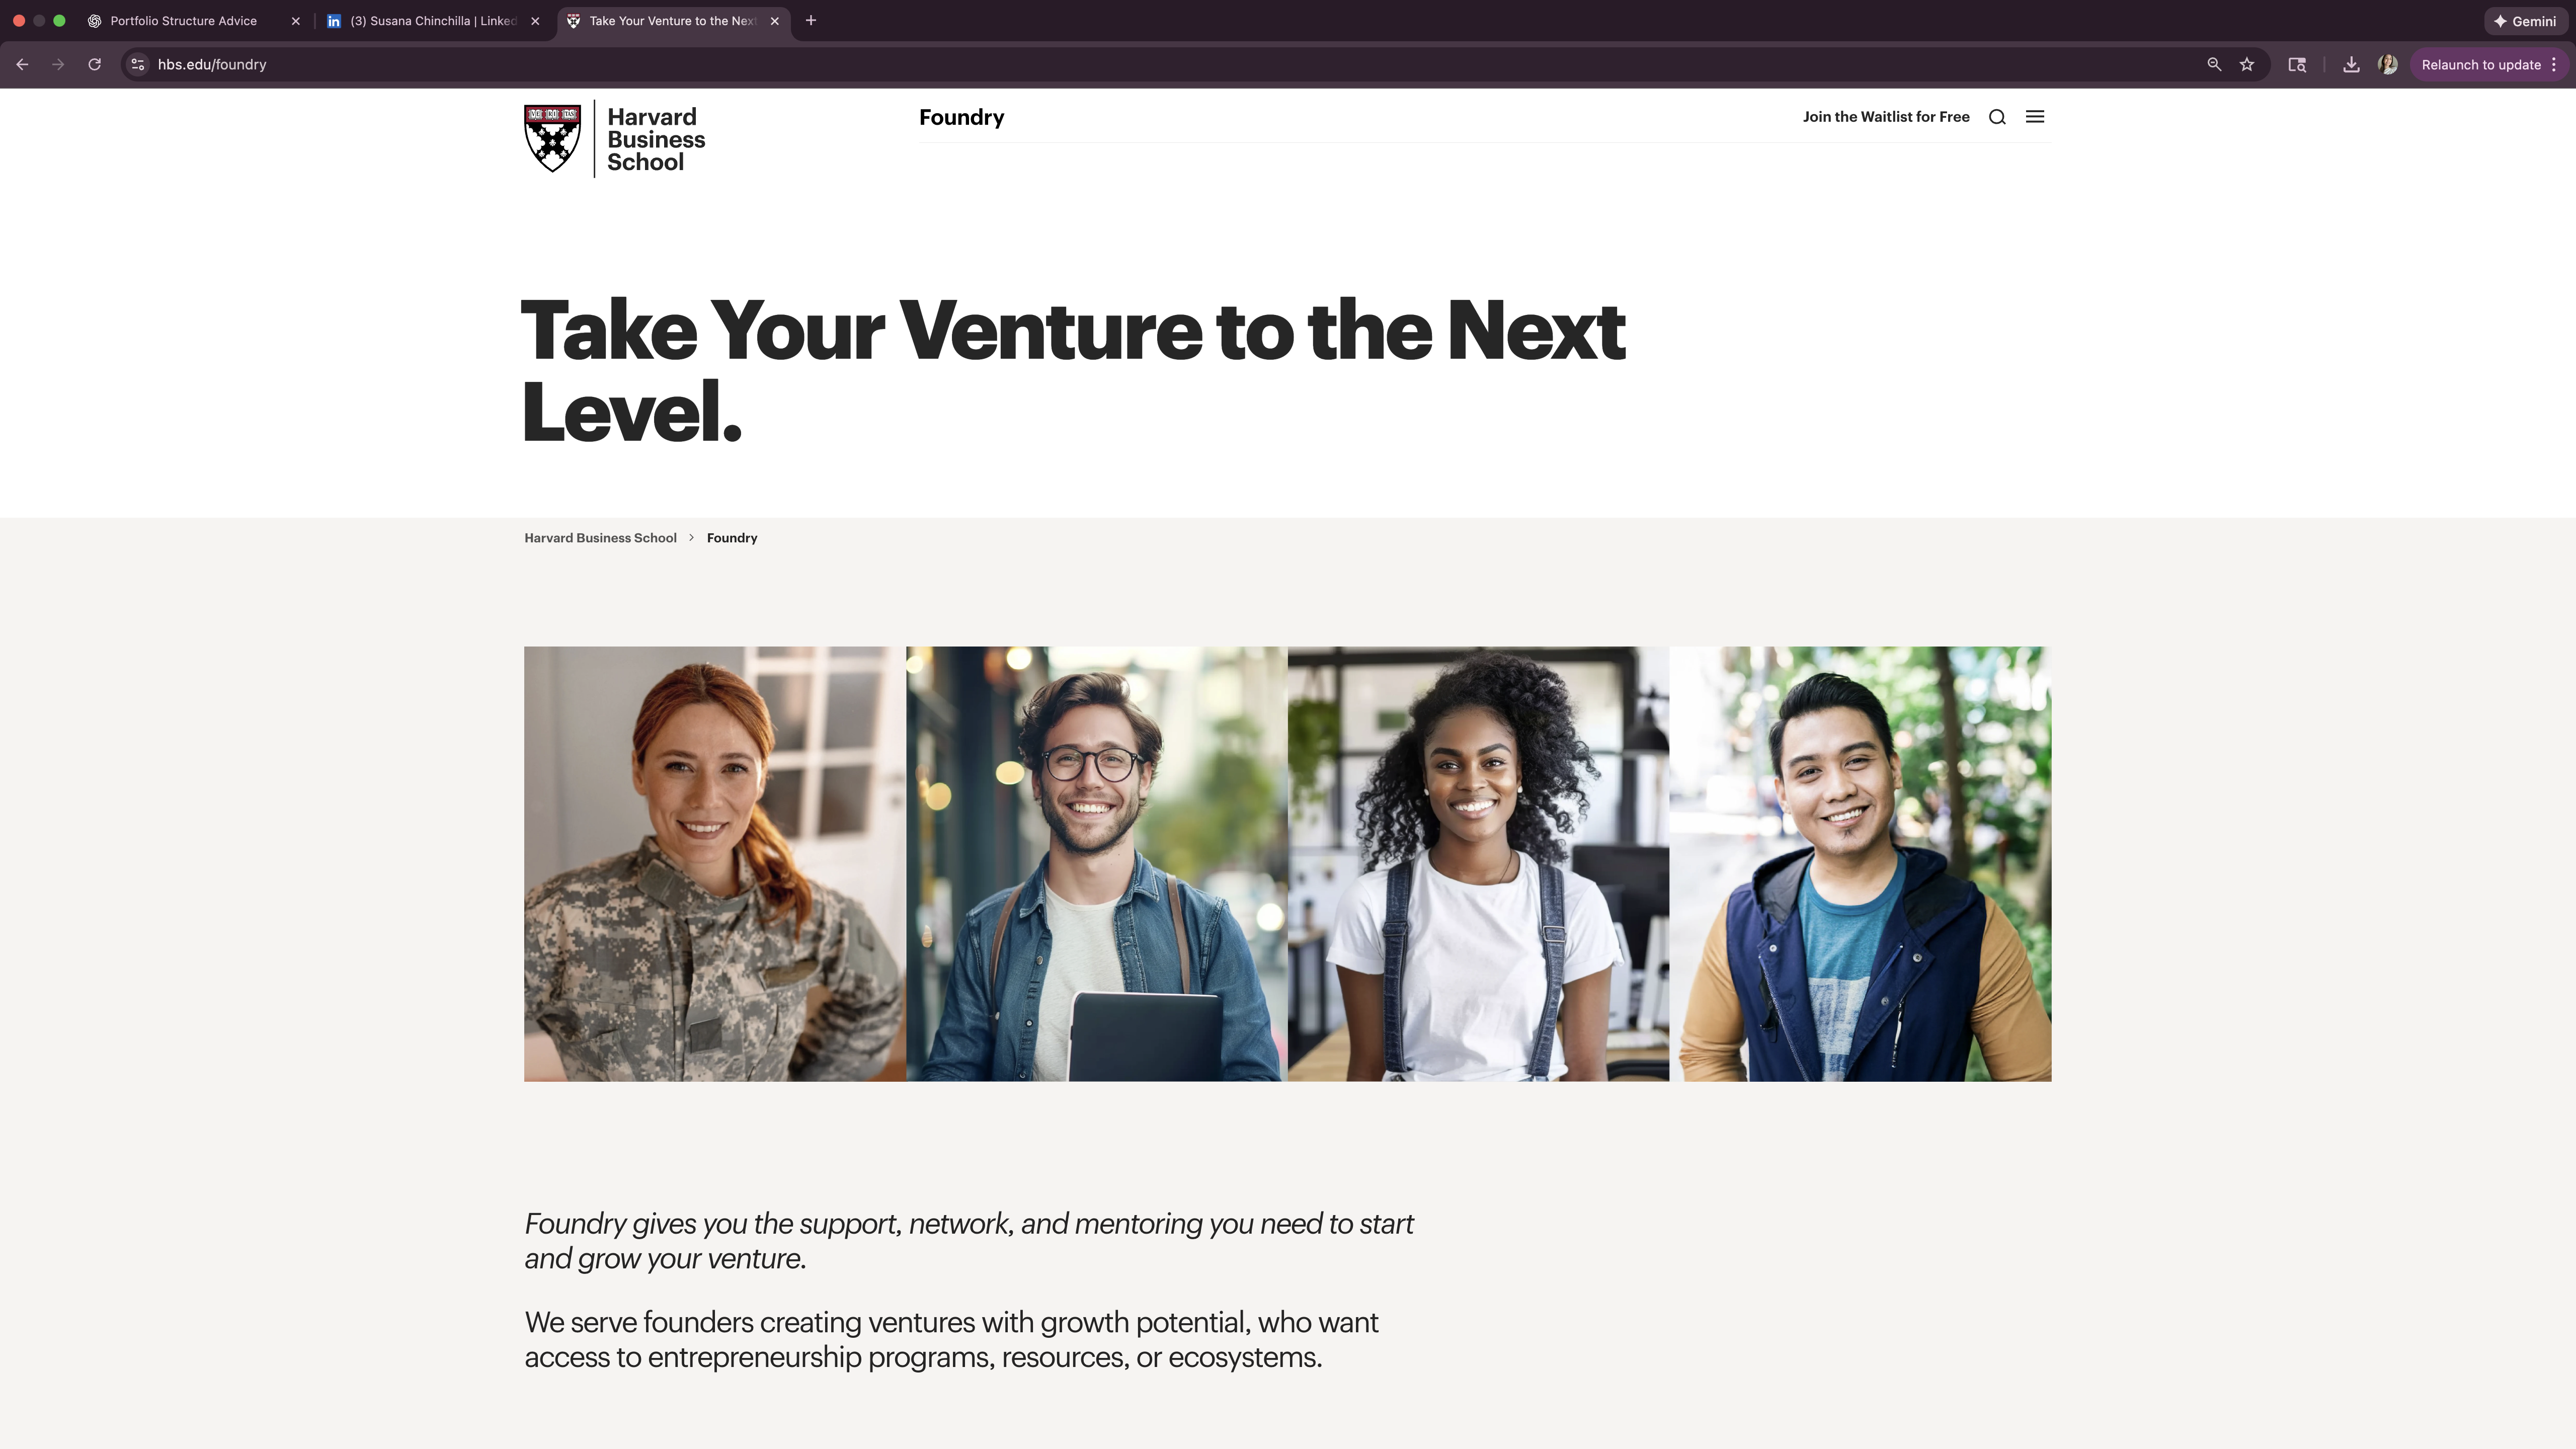Open the site search magnifier icon

pos(1997,117)
